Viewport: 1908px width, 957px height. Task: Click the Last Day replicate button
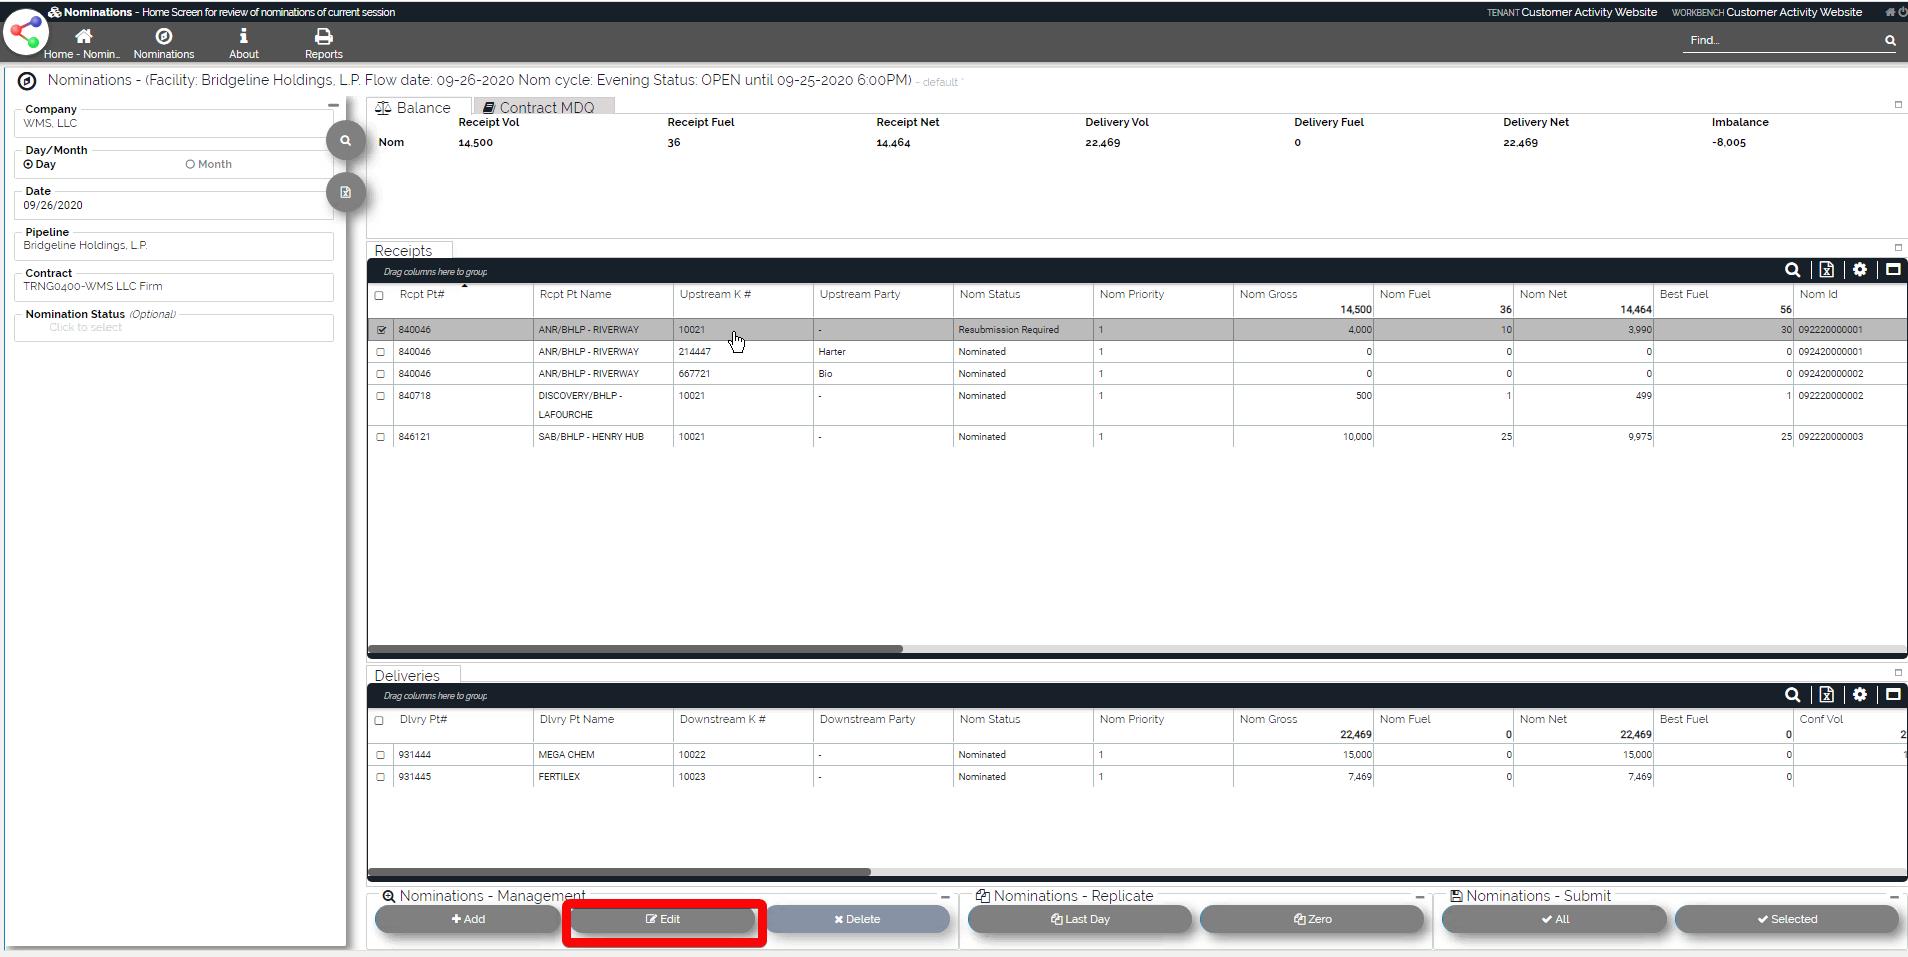pyautogui.click(x=1079, y=919)
